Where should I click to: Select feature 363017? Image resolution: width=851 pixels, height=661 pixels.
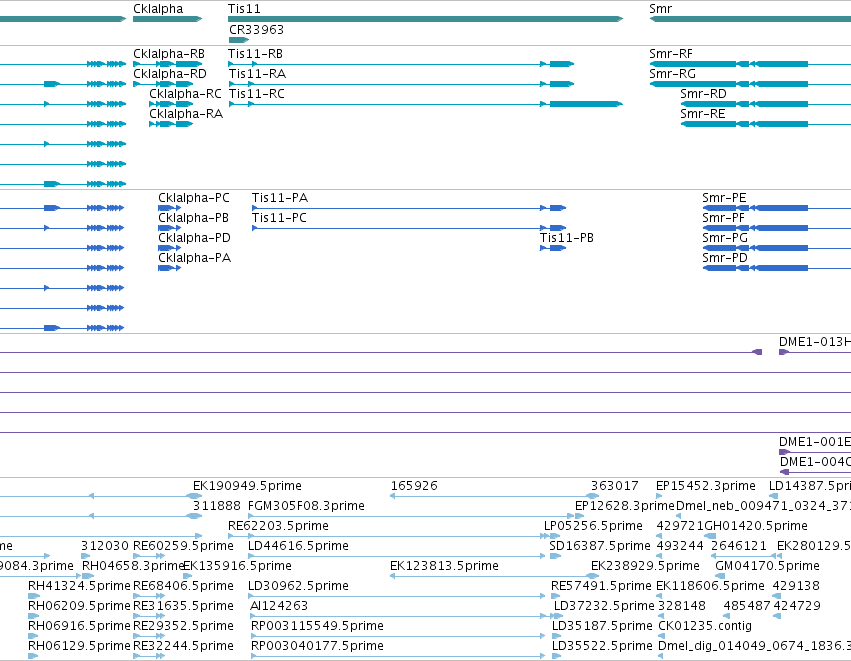(x=614, y=486)
